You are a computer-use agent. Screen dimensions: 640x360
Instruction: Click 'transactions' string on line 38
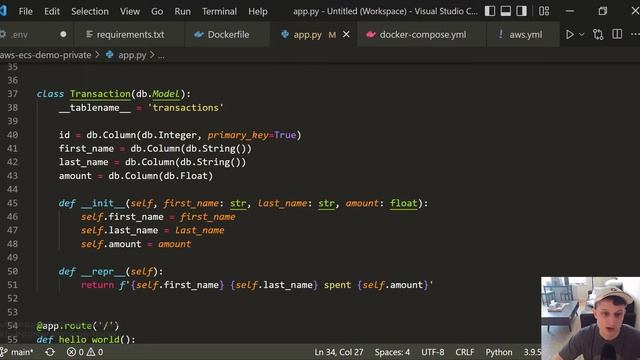coord(186,108)
